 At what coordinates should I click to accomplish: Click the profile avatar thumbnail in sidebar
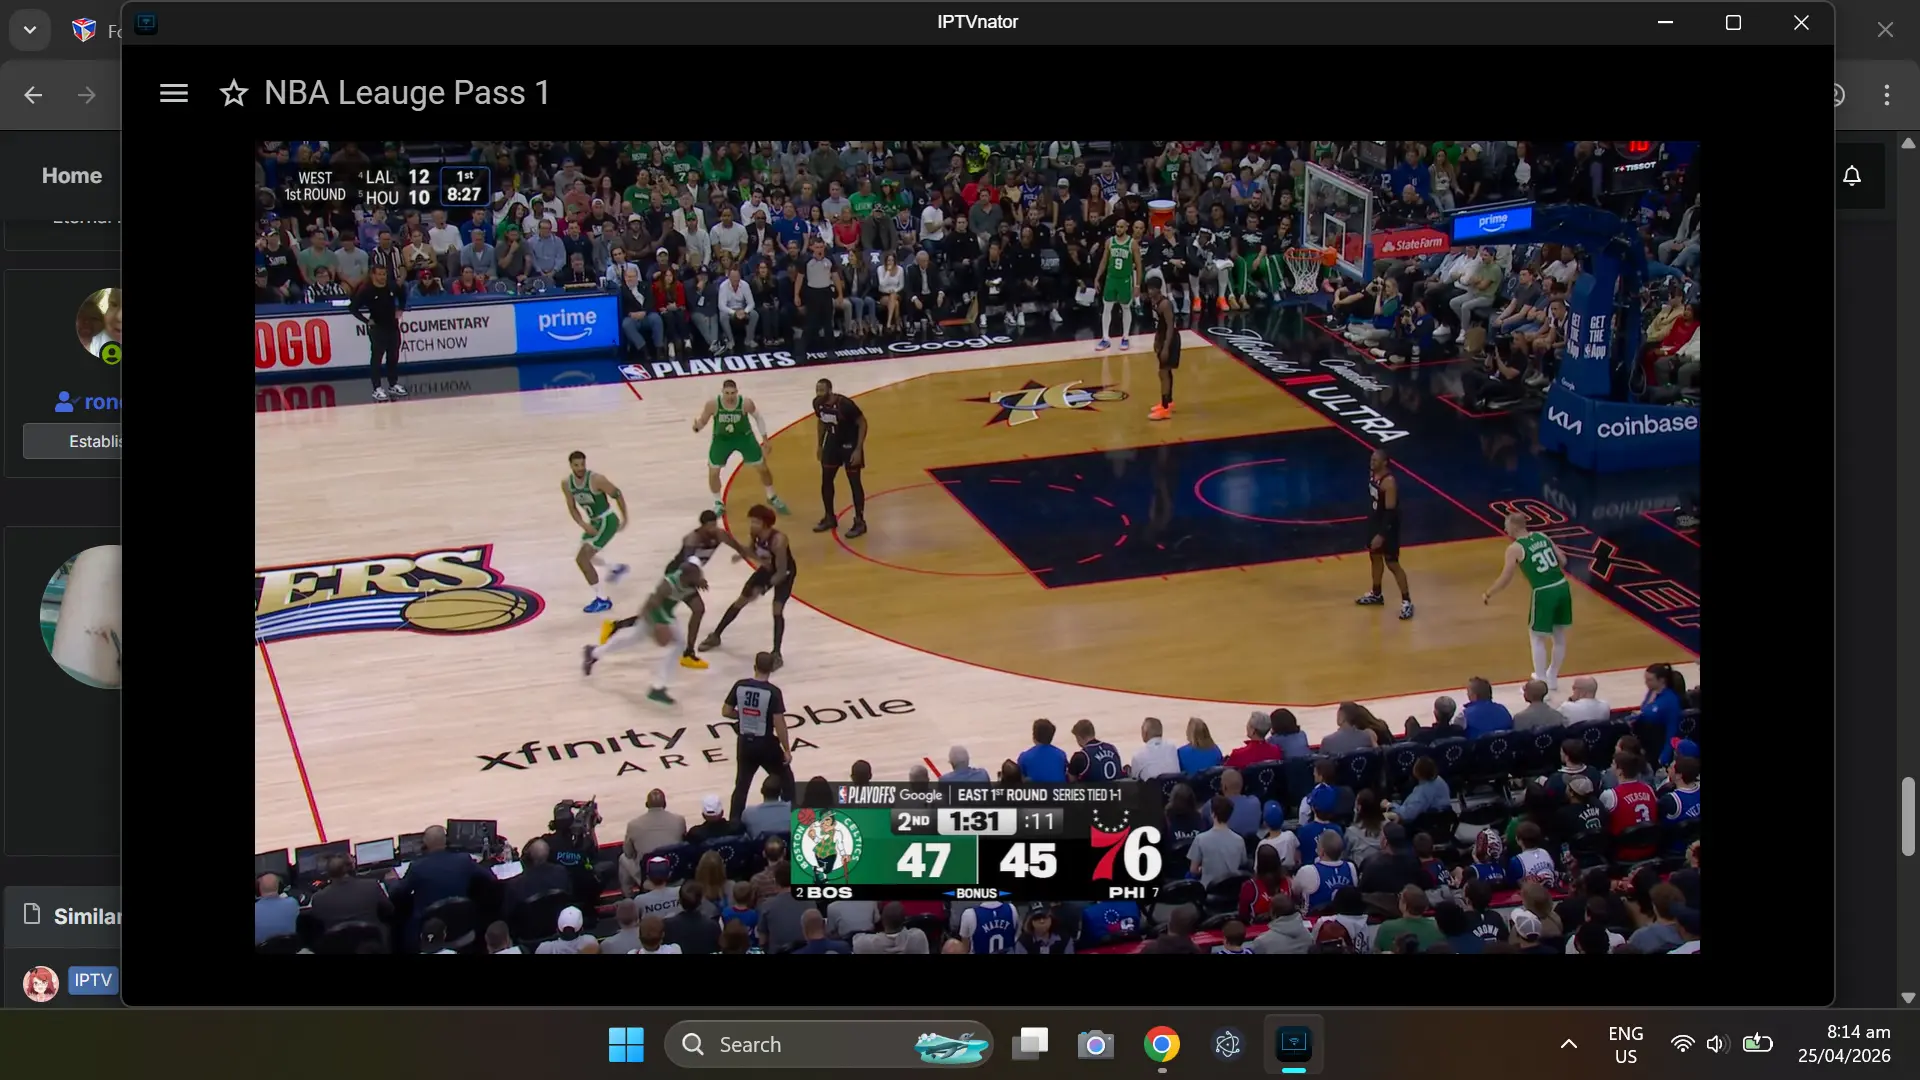tap(99, 324)
